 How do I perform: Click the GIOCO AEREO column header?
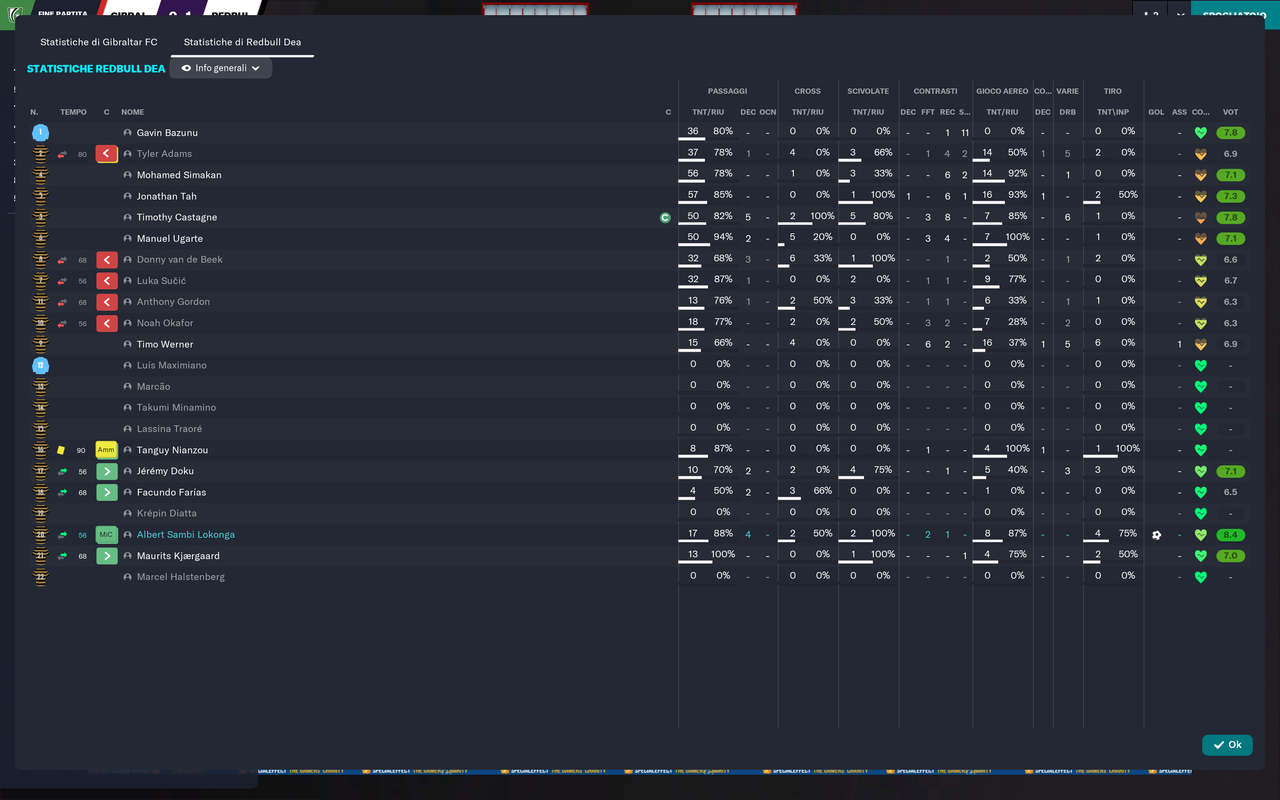(1001, 91)
